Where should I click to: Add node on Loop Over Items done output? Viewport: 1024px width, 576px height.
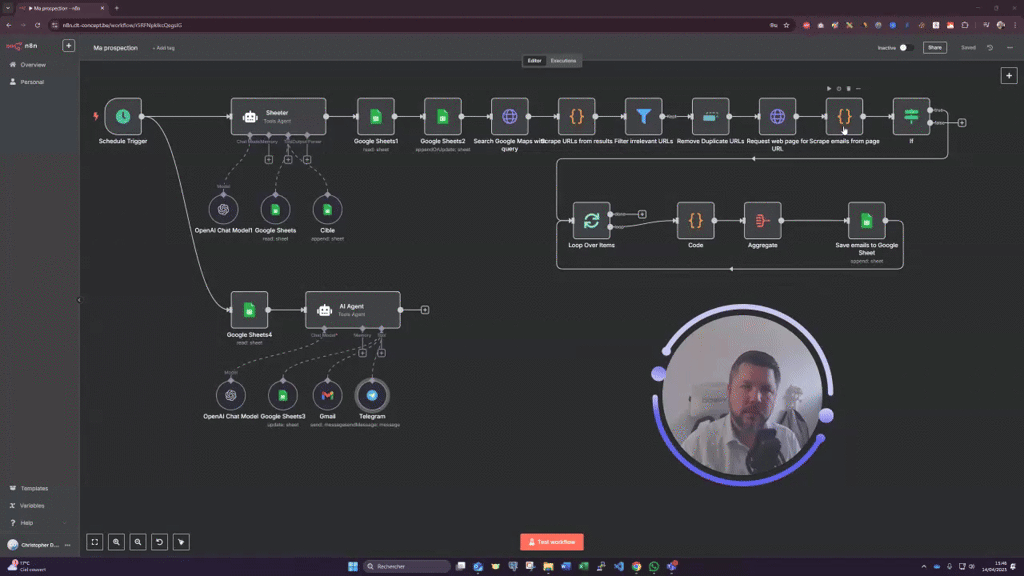pos(642,214)
